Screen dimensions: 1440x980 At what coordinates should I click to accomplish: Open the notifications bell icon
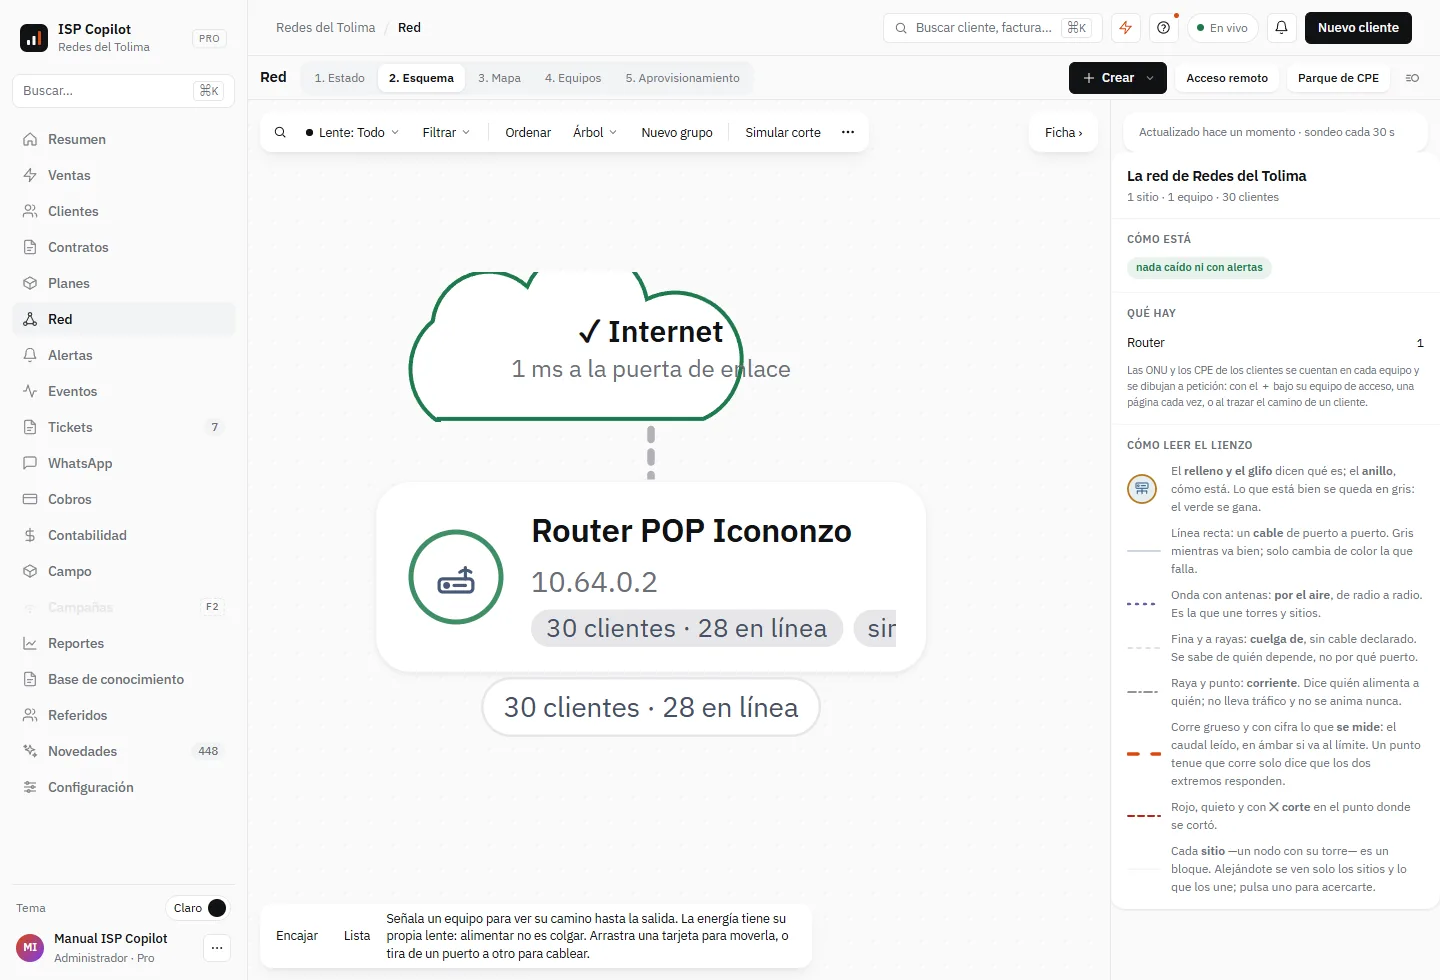(1282, 28)
